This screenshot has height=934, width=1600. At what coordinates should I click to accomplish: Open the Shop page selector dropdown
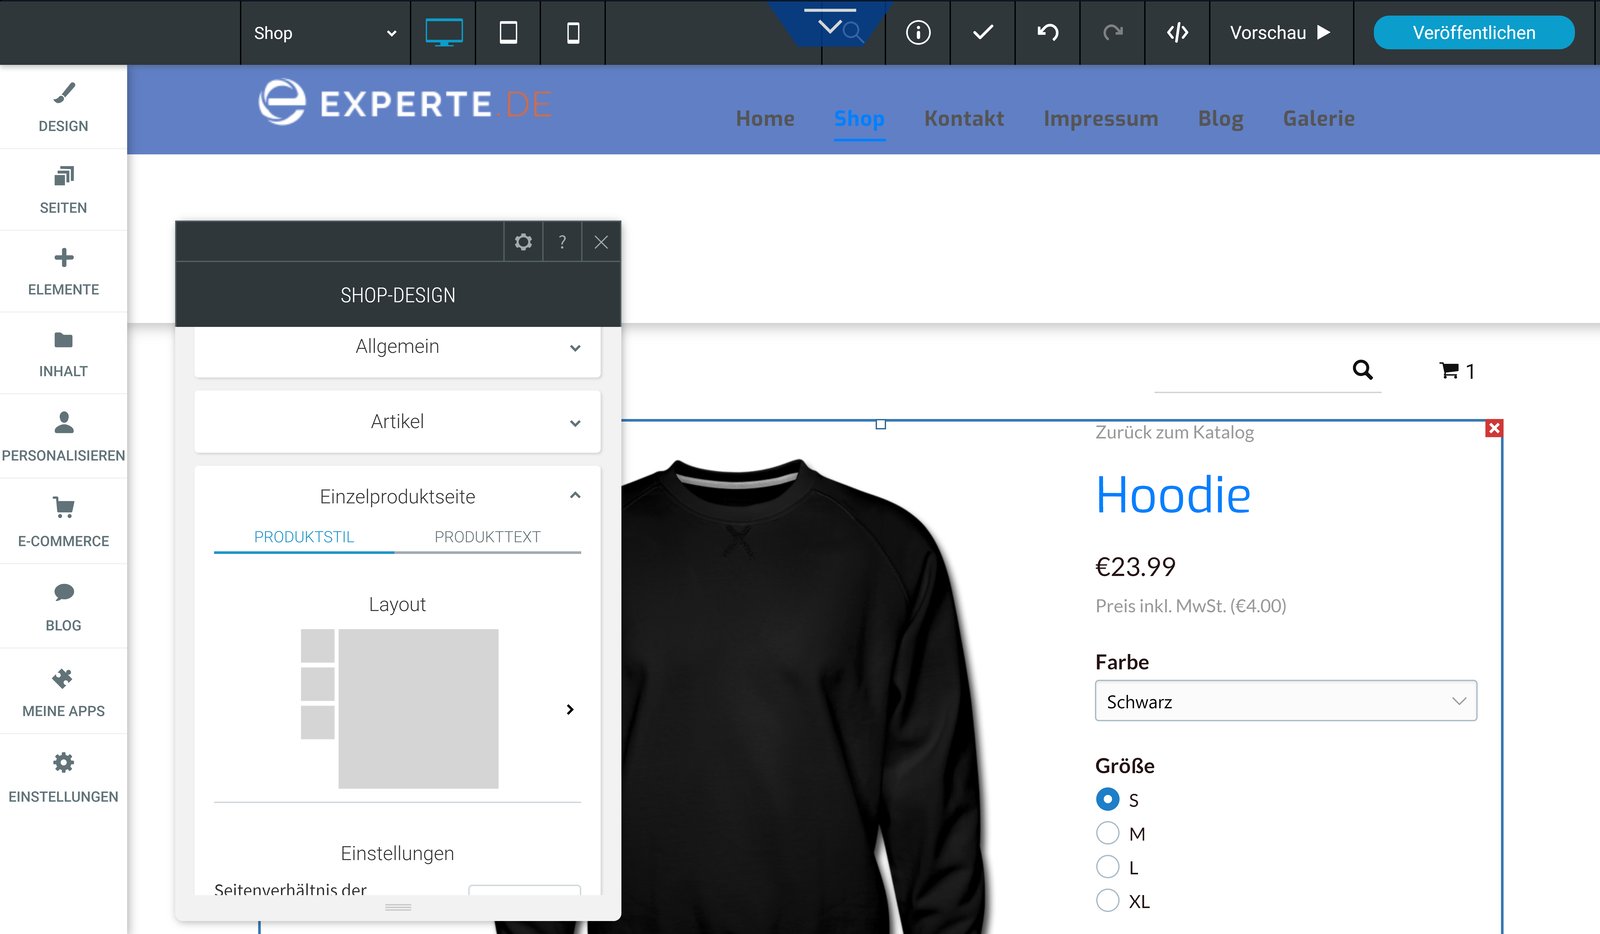point(323,32)
